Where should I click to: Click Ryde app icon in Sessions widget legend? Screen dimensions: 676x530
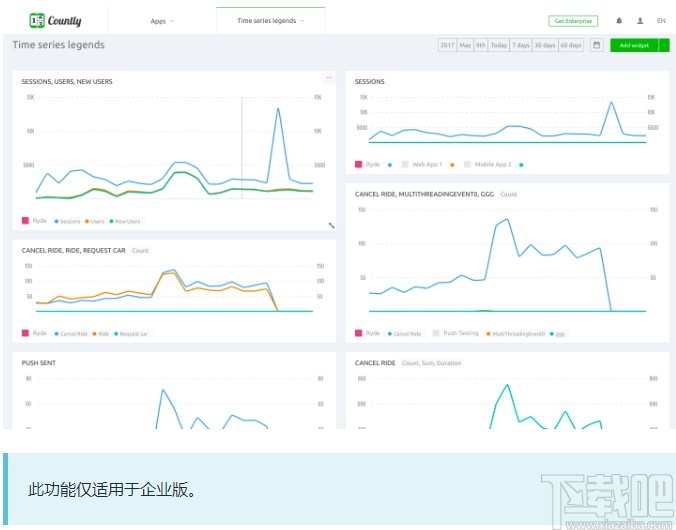tap(358, 164)
